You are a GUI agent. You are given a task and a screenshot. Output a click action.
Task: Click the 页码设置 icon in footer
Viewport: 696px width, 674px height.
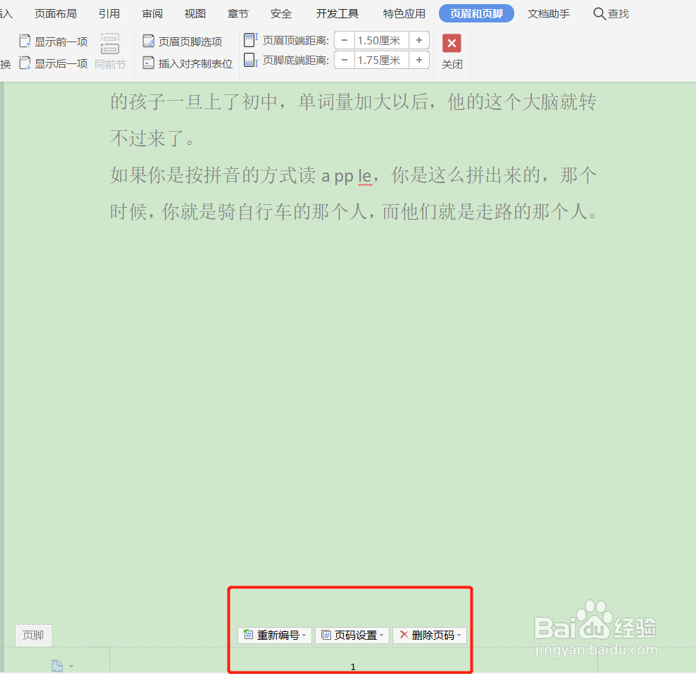pos(326,635)
